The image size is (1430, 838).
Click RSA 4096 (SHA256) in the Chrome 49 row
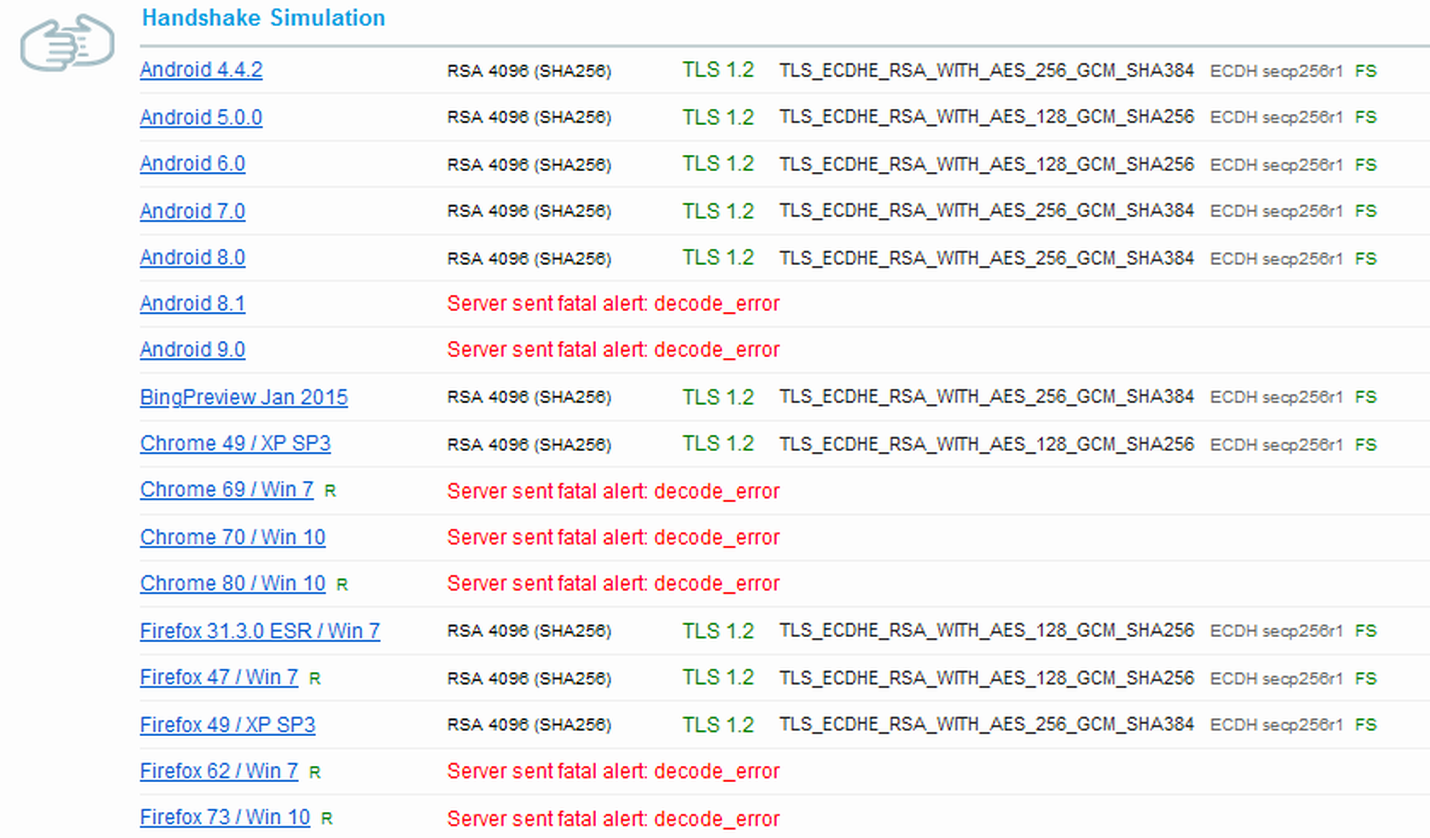(x=529, y=445)
